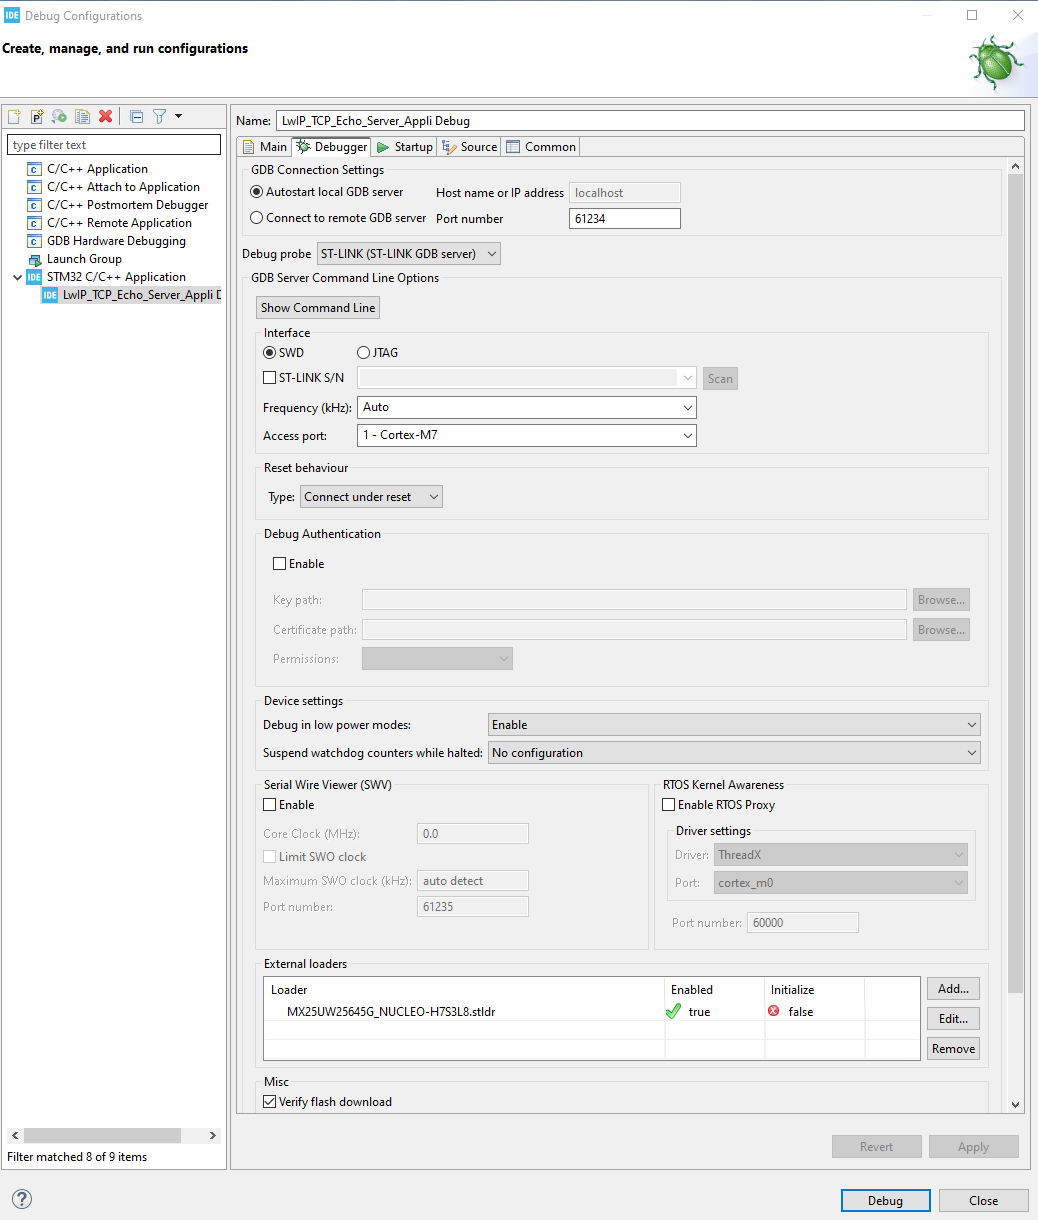The width and height of the screenshot is (1038, 1220).
Task: Open the help question mark icon
Action: 22,1200
